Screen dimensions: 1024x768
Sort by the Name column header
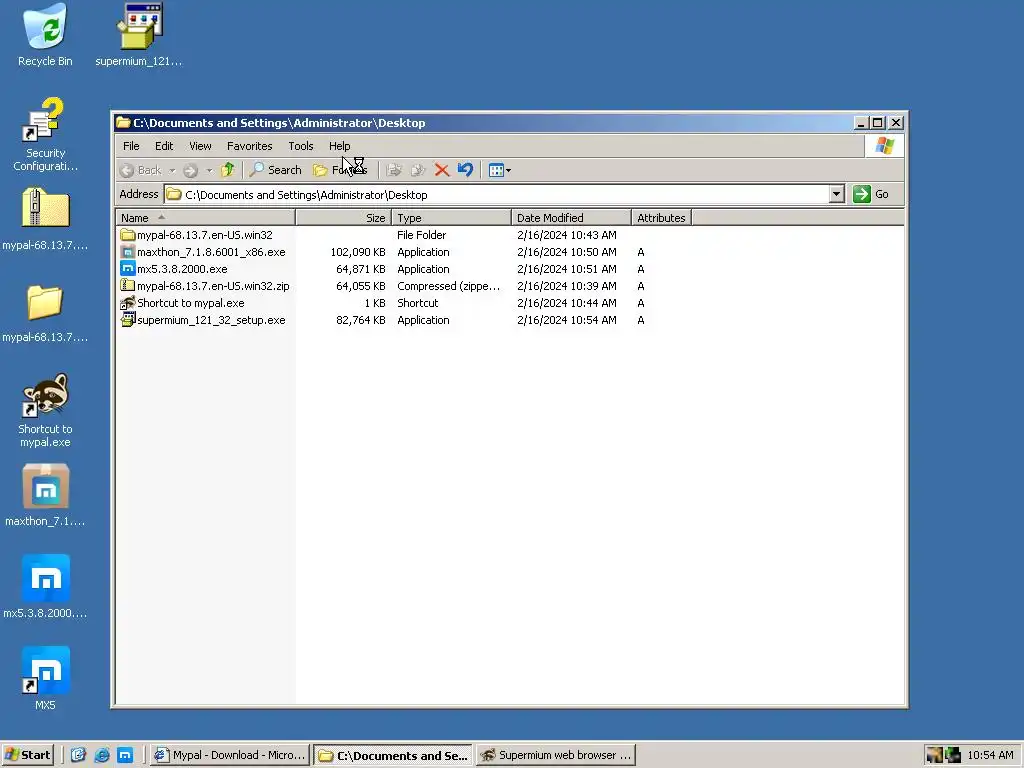point(206,217)
